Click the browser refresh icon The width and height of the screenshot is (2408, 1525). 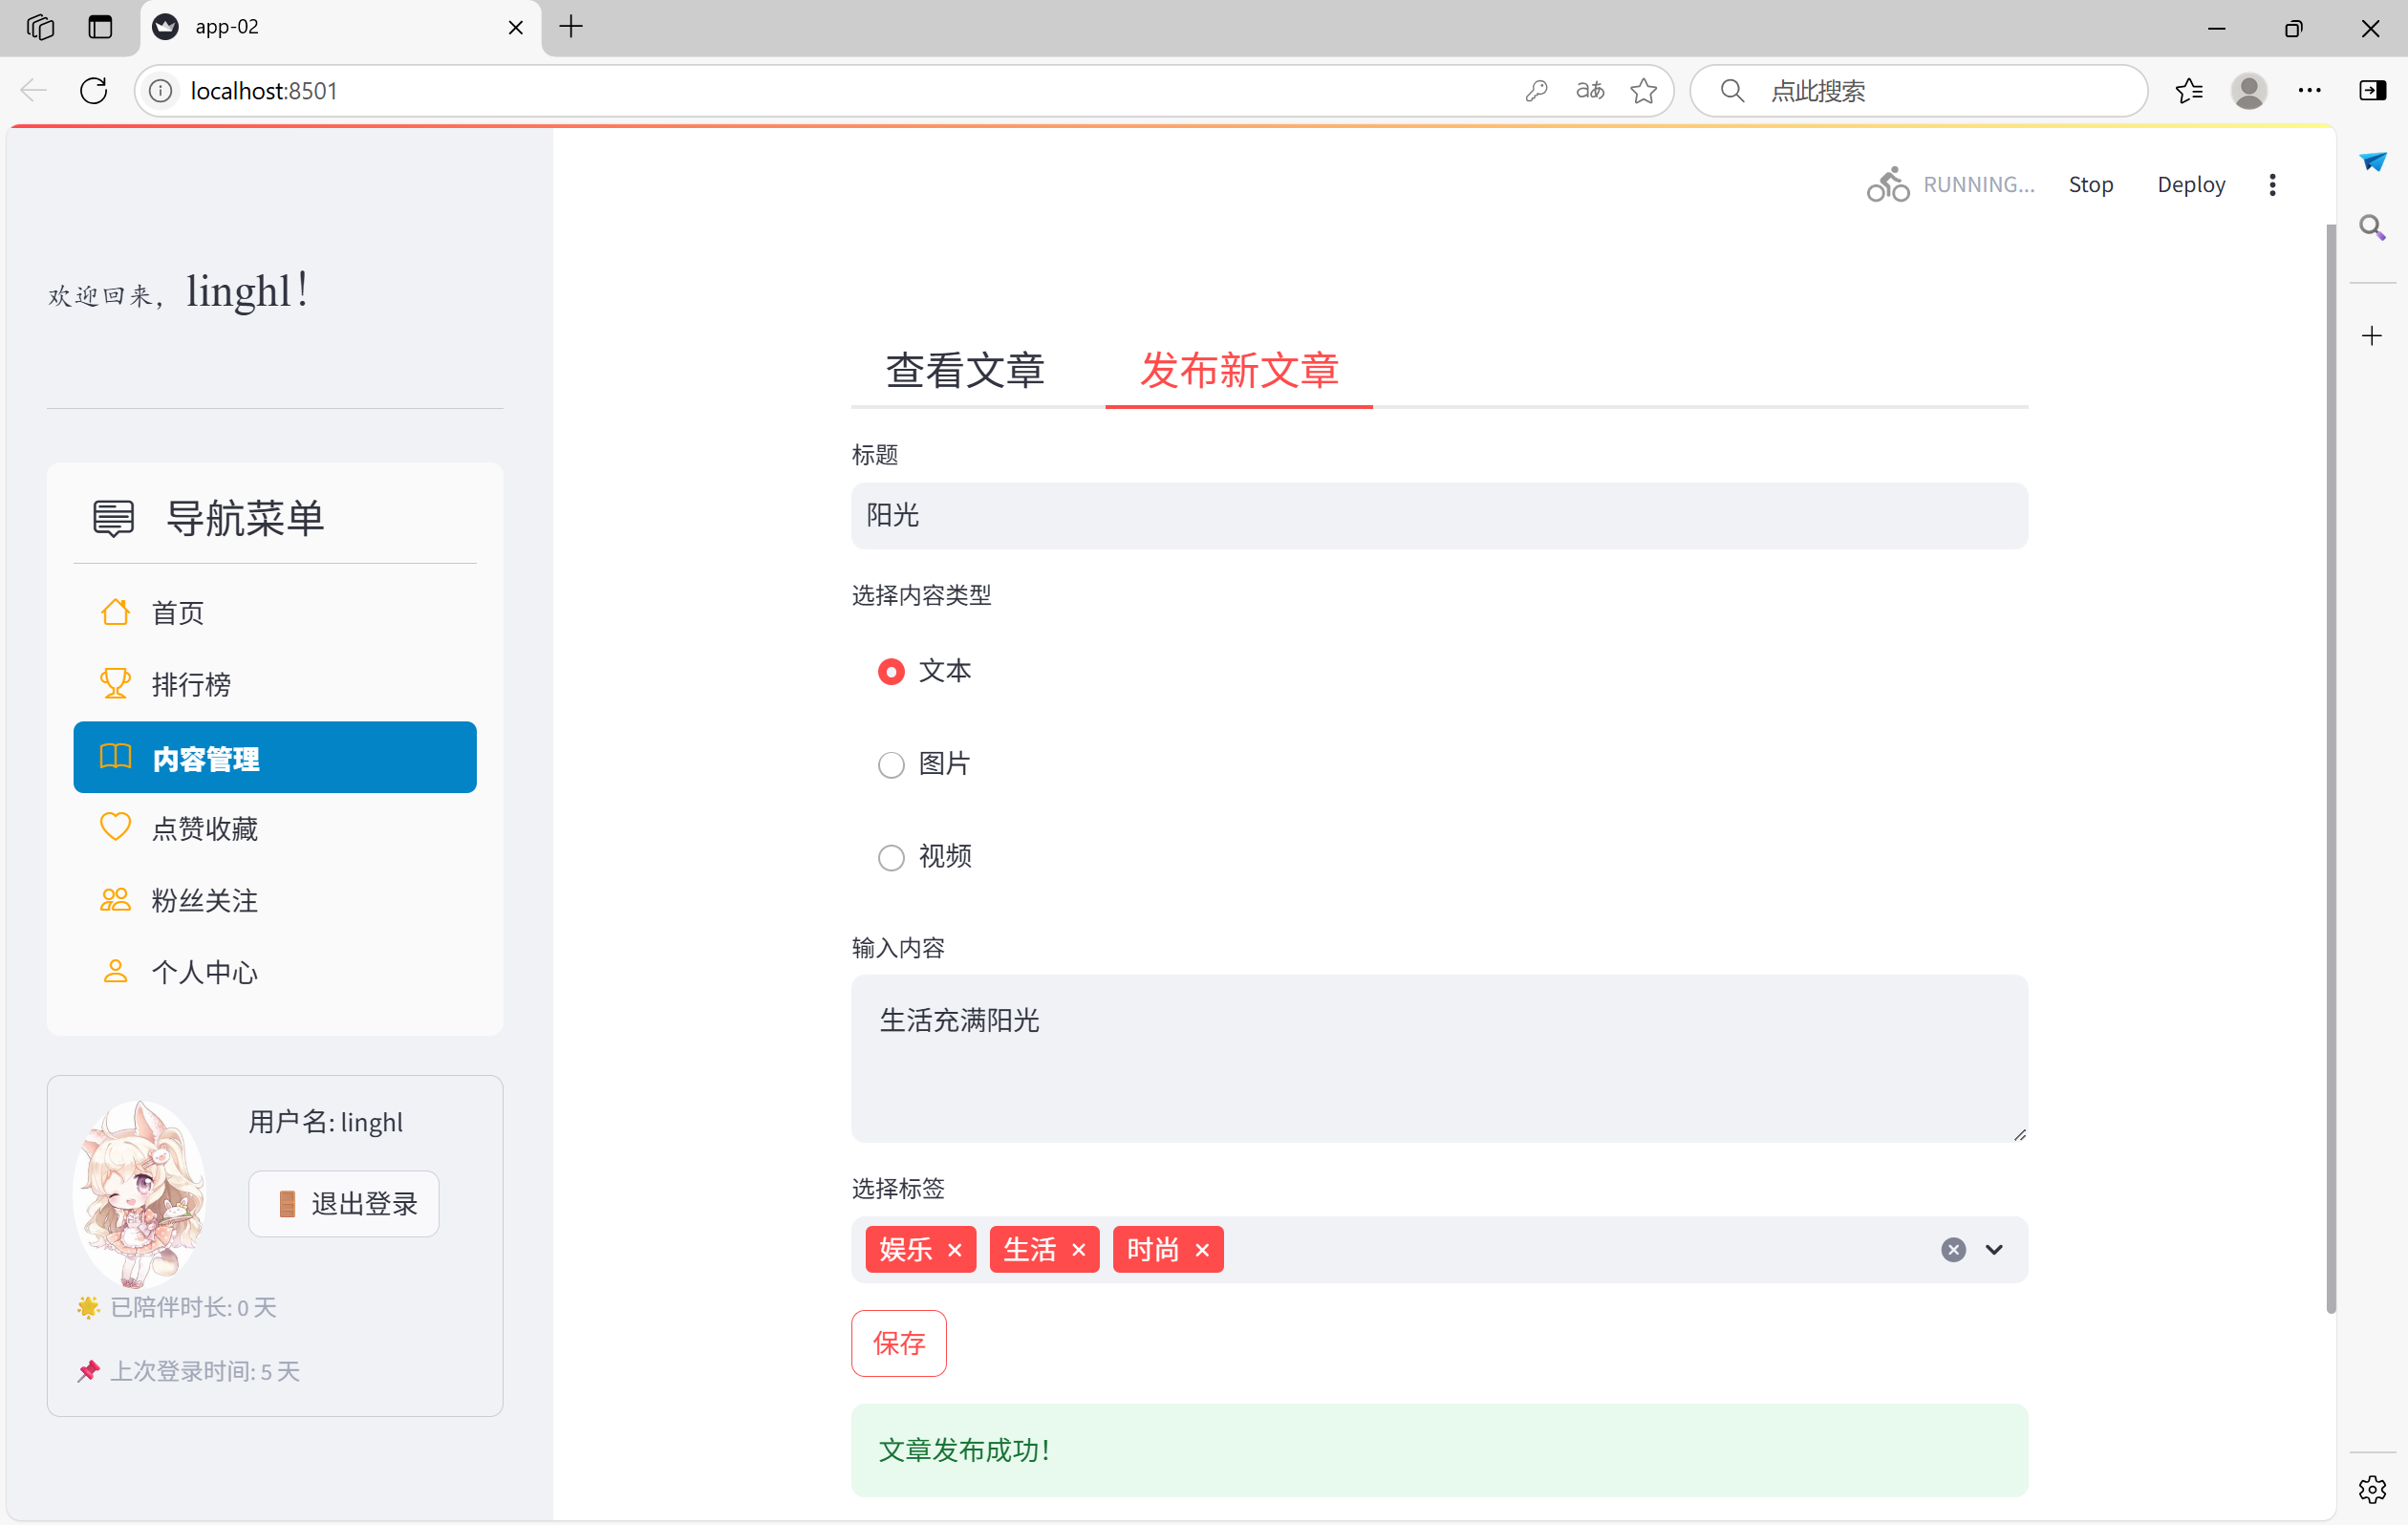pyautogui.click(x=94, y=91)
